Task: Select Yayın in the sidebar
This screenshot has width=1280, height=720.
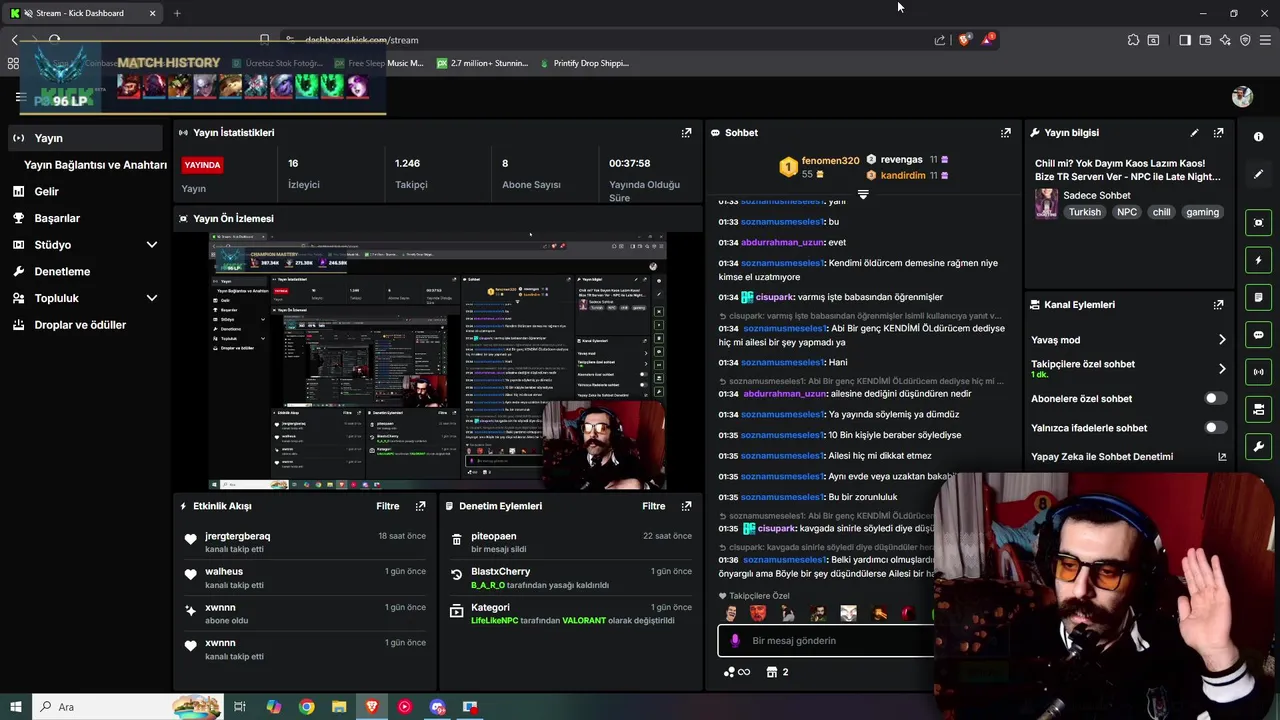Action: tap(86, 138)
